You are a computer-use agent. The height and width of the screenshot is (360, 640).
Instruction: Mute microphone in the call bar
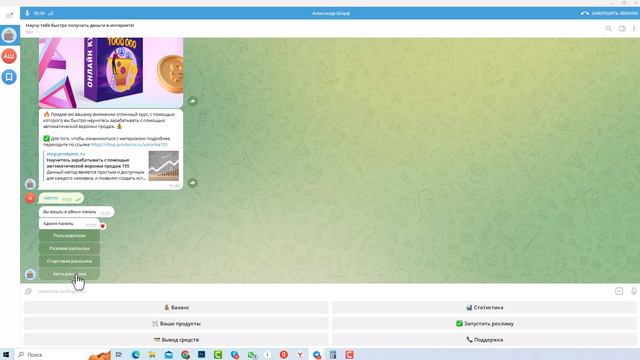[27, 13]
